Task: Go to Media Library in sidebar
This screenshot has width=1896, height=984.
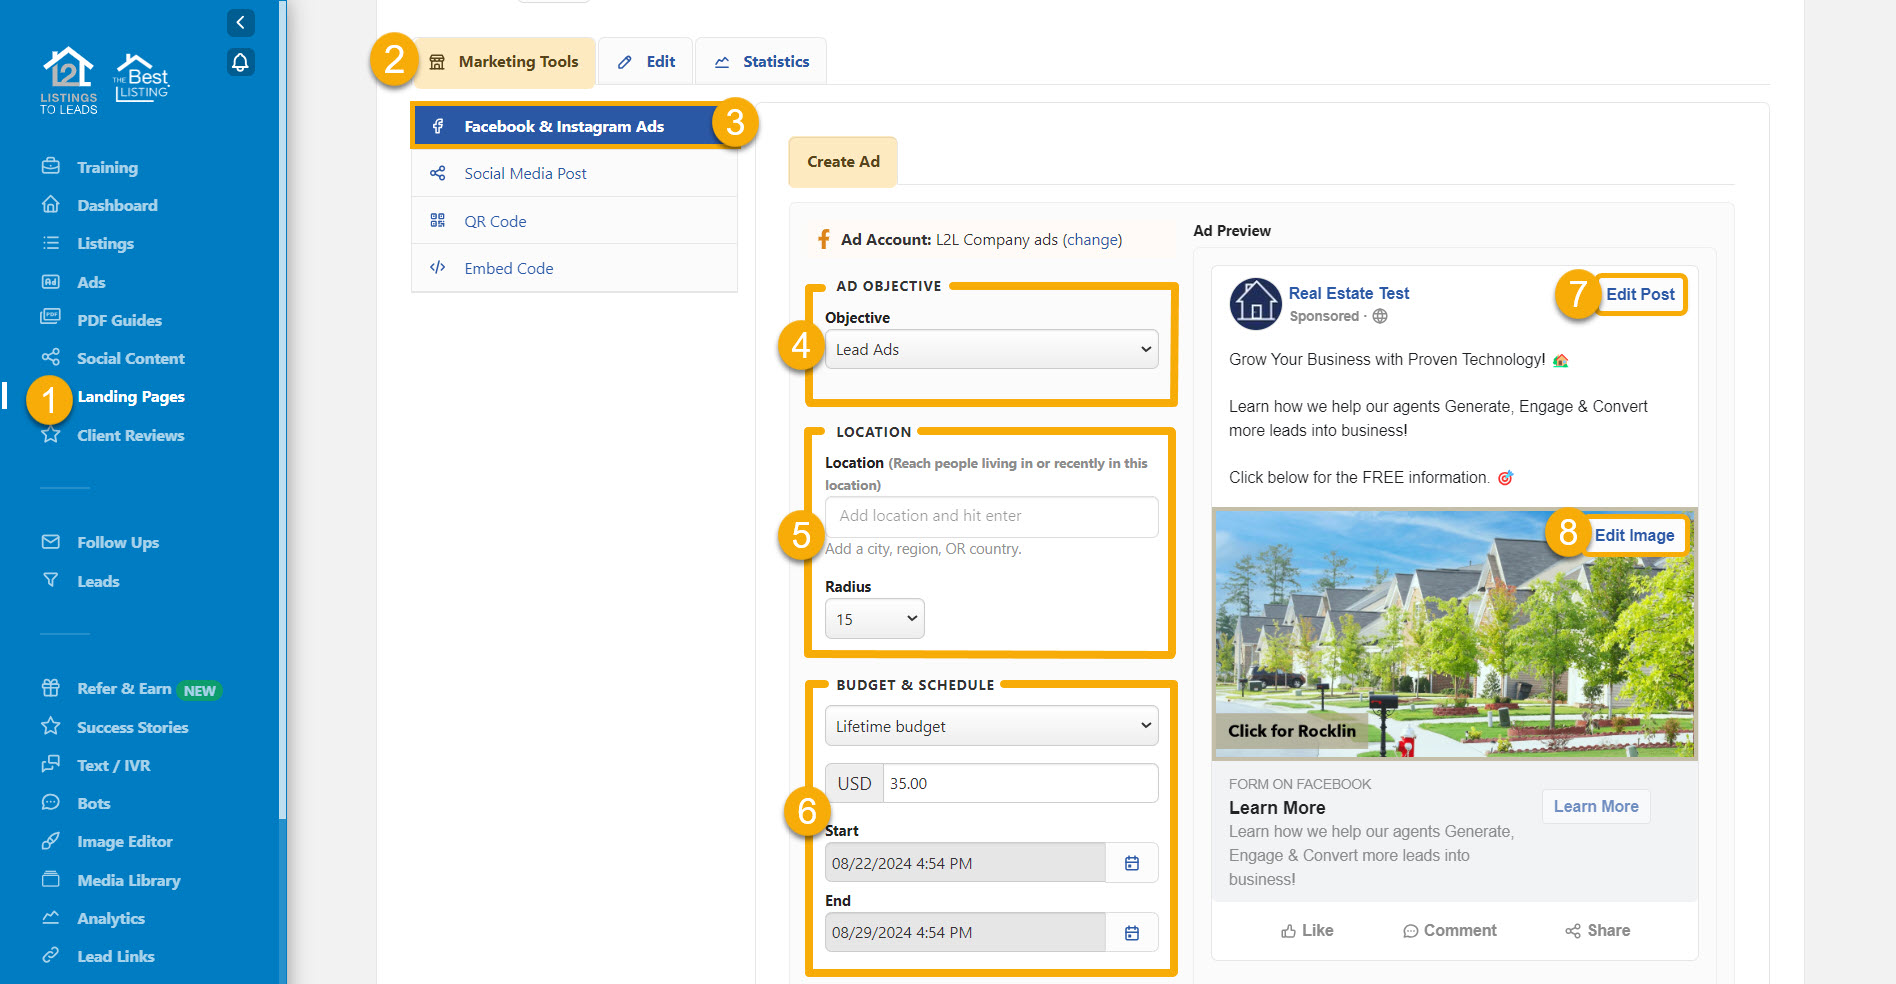Action: [128, 880]
